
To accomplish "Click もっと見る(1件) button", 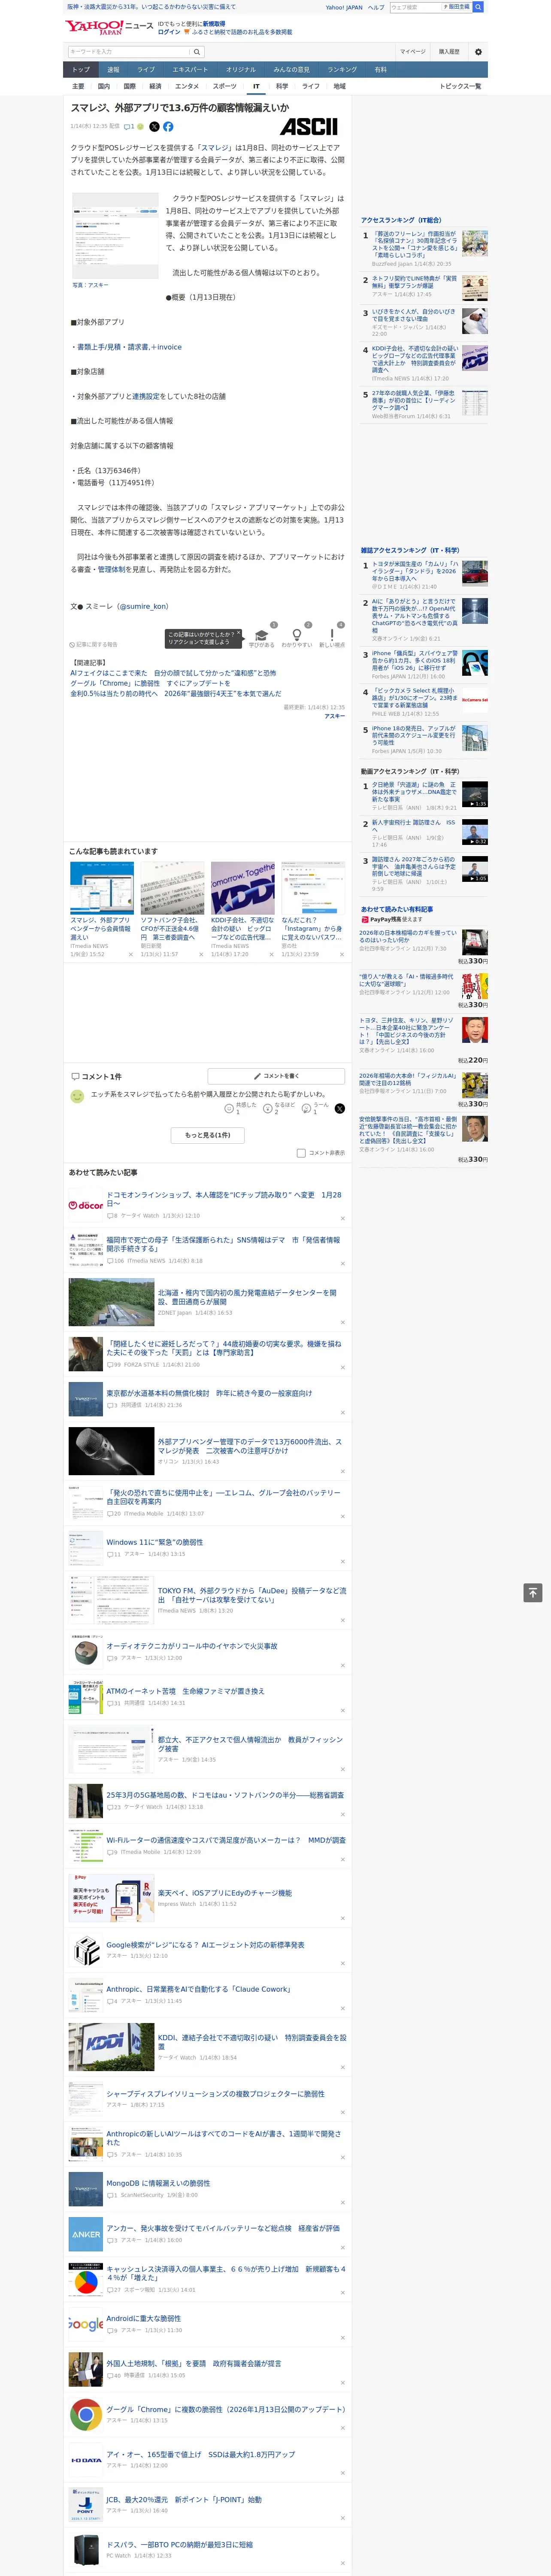I will click(x=207, y=1135).
